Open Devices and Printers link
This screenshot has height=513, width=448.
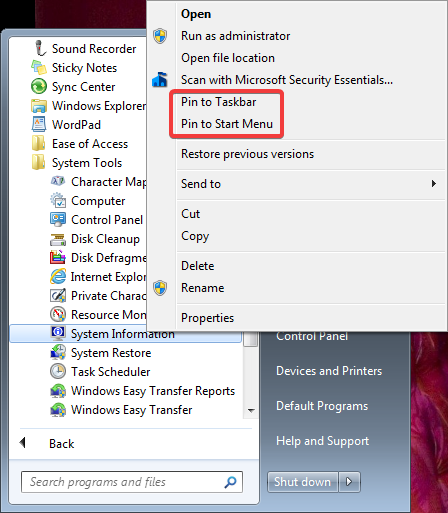pos(329,371)
